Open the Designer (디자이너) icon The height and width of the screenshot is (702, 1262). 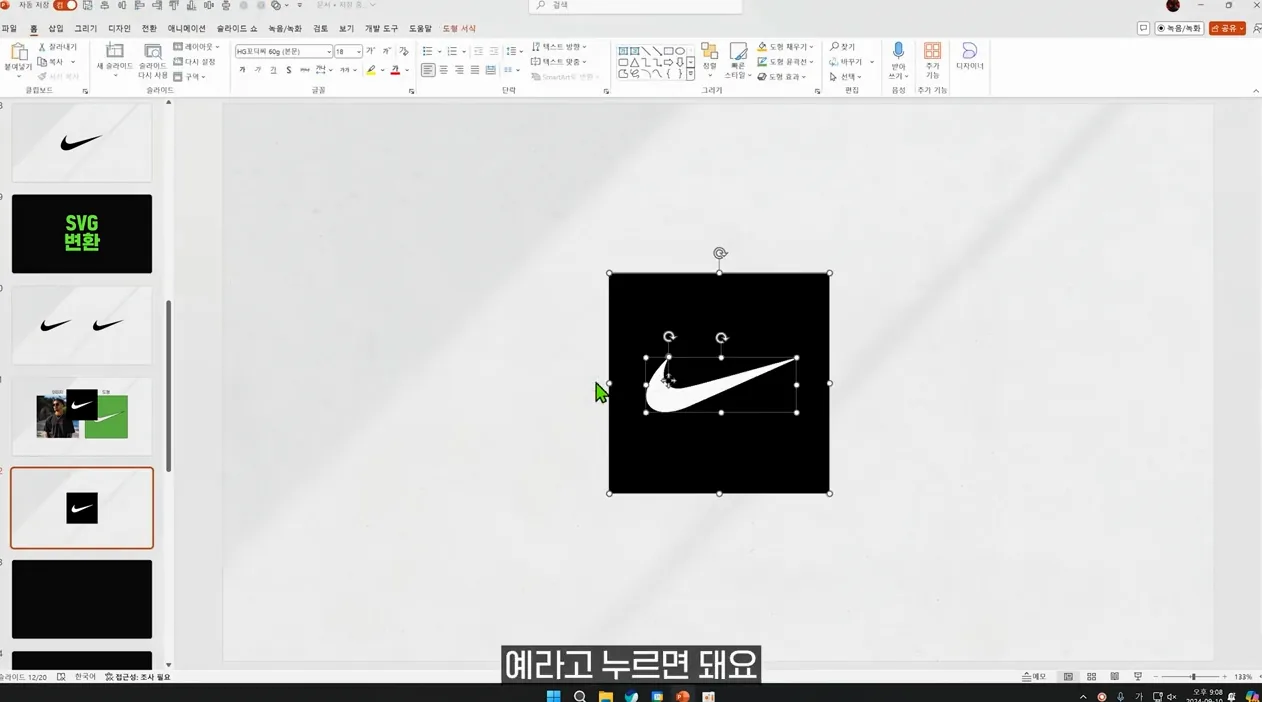coord(969,52)
